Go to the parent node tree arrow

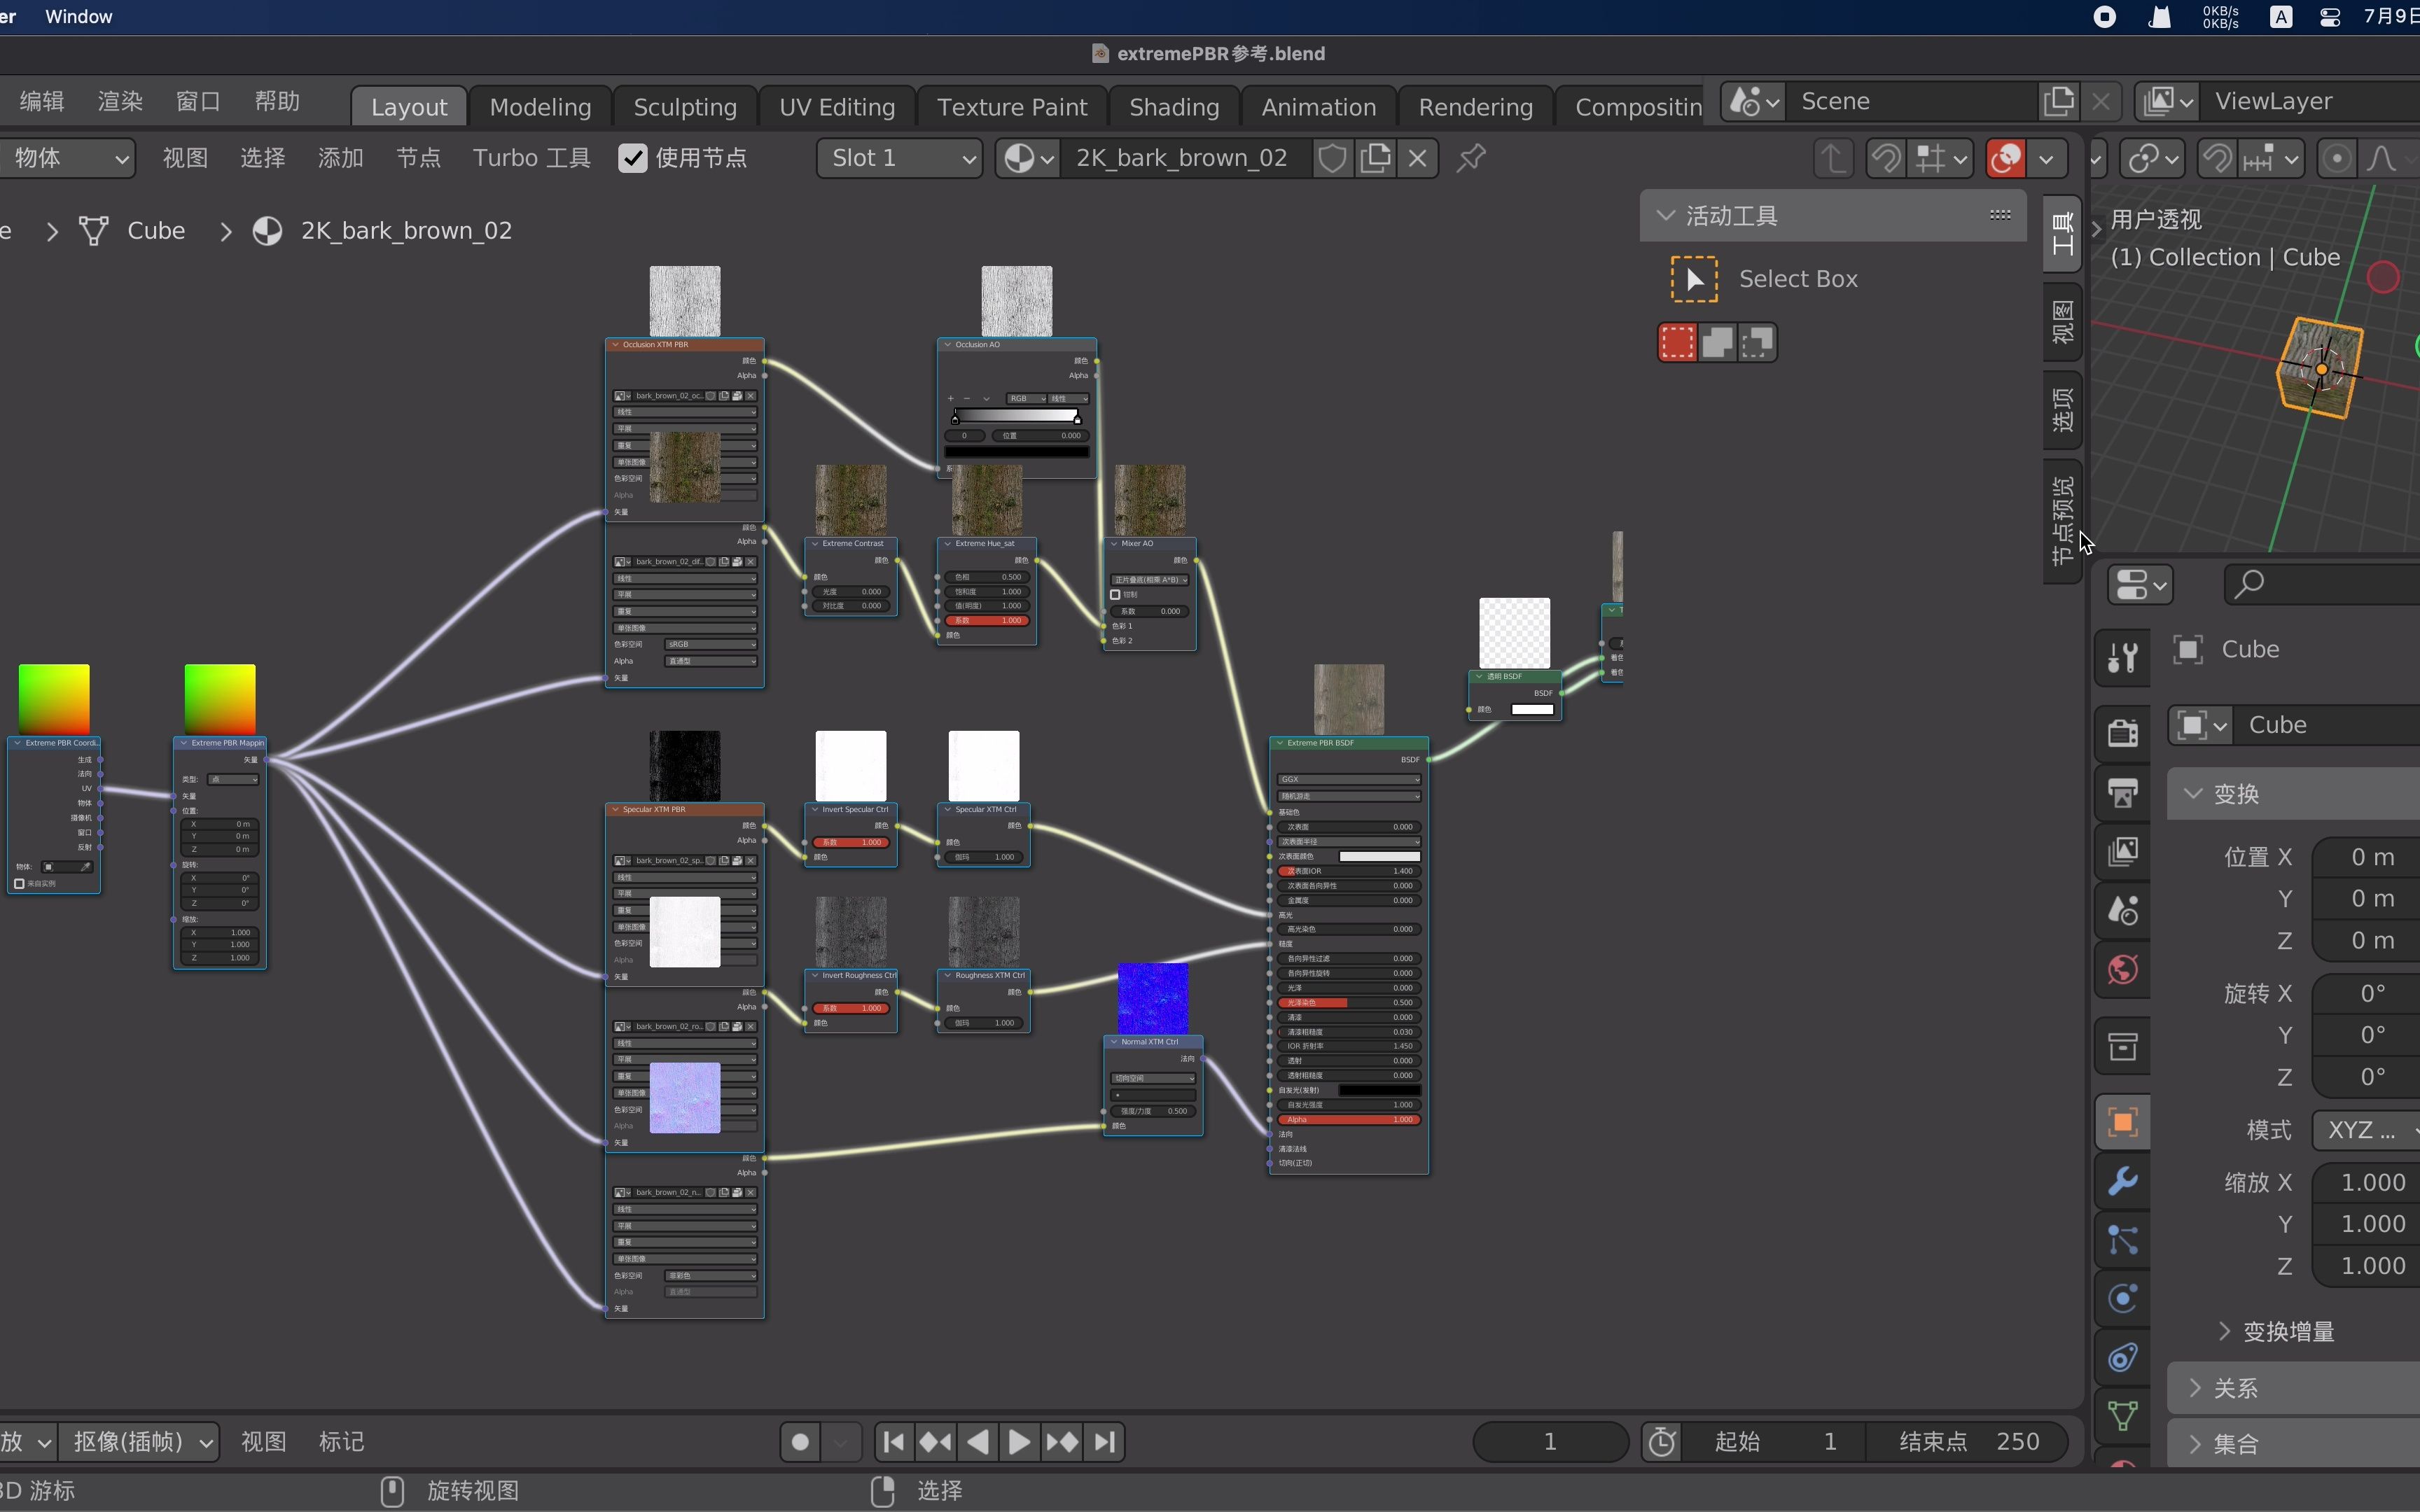(1833, 158)
